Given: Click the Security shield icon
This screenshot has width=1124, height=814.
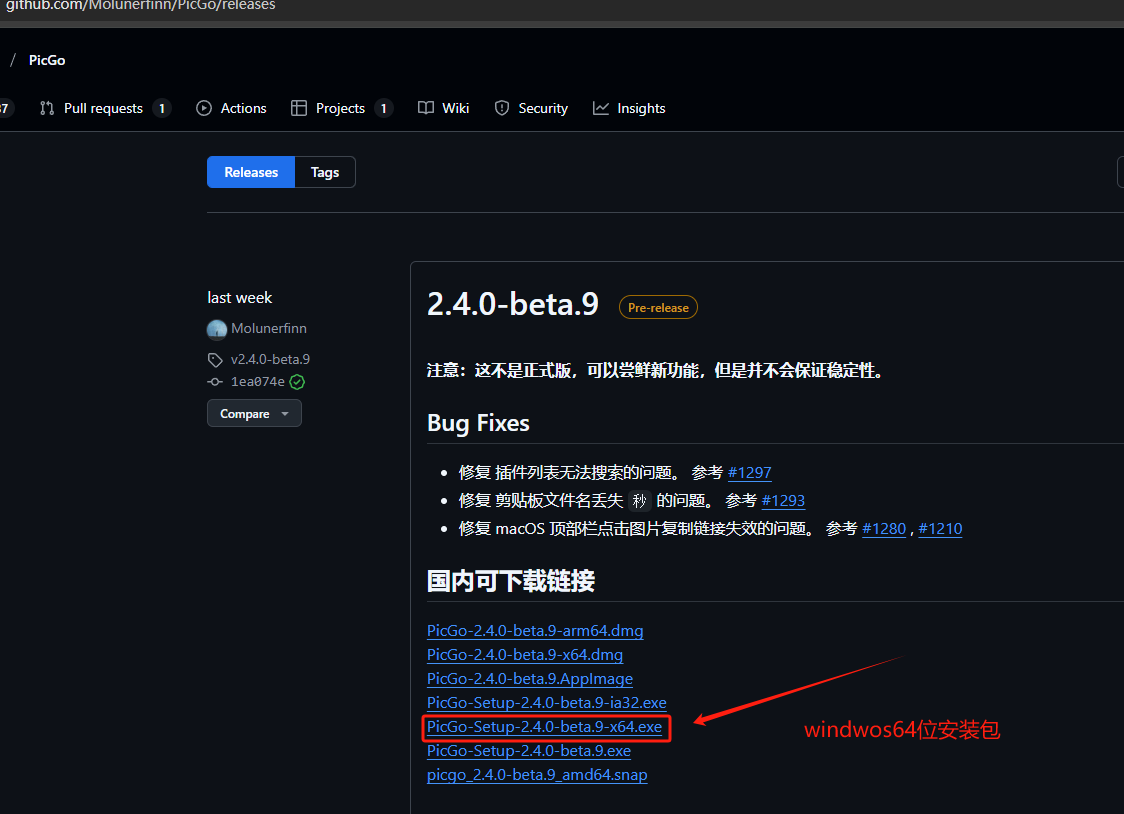Looking at the screenshot, I should click(x=502, y=108).
